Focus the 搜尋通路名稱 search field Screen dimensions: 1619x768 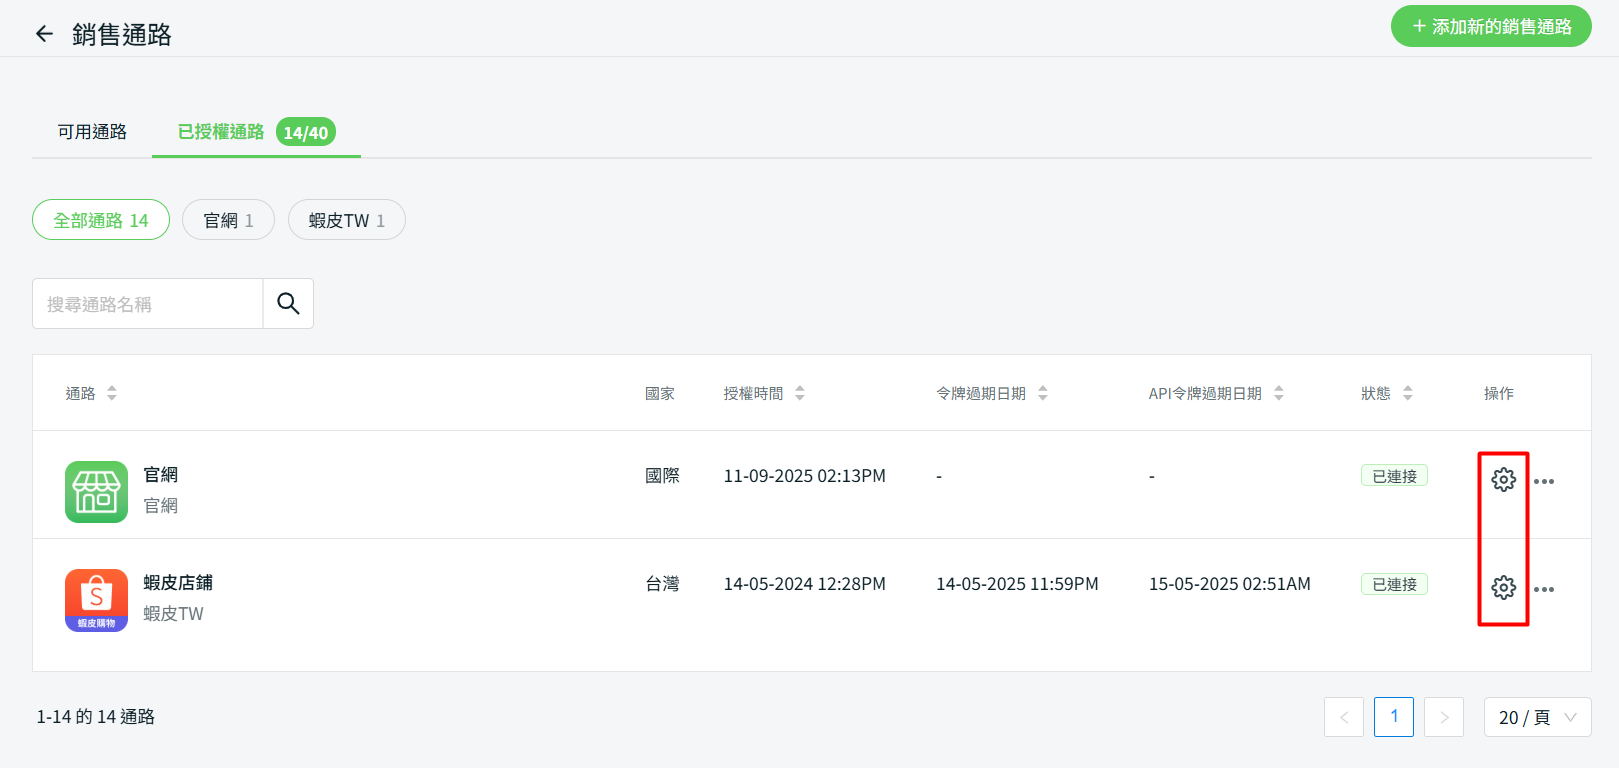click(x=148, y=304)
